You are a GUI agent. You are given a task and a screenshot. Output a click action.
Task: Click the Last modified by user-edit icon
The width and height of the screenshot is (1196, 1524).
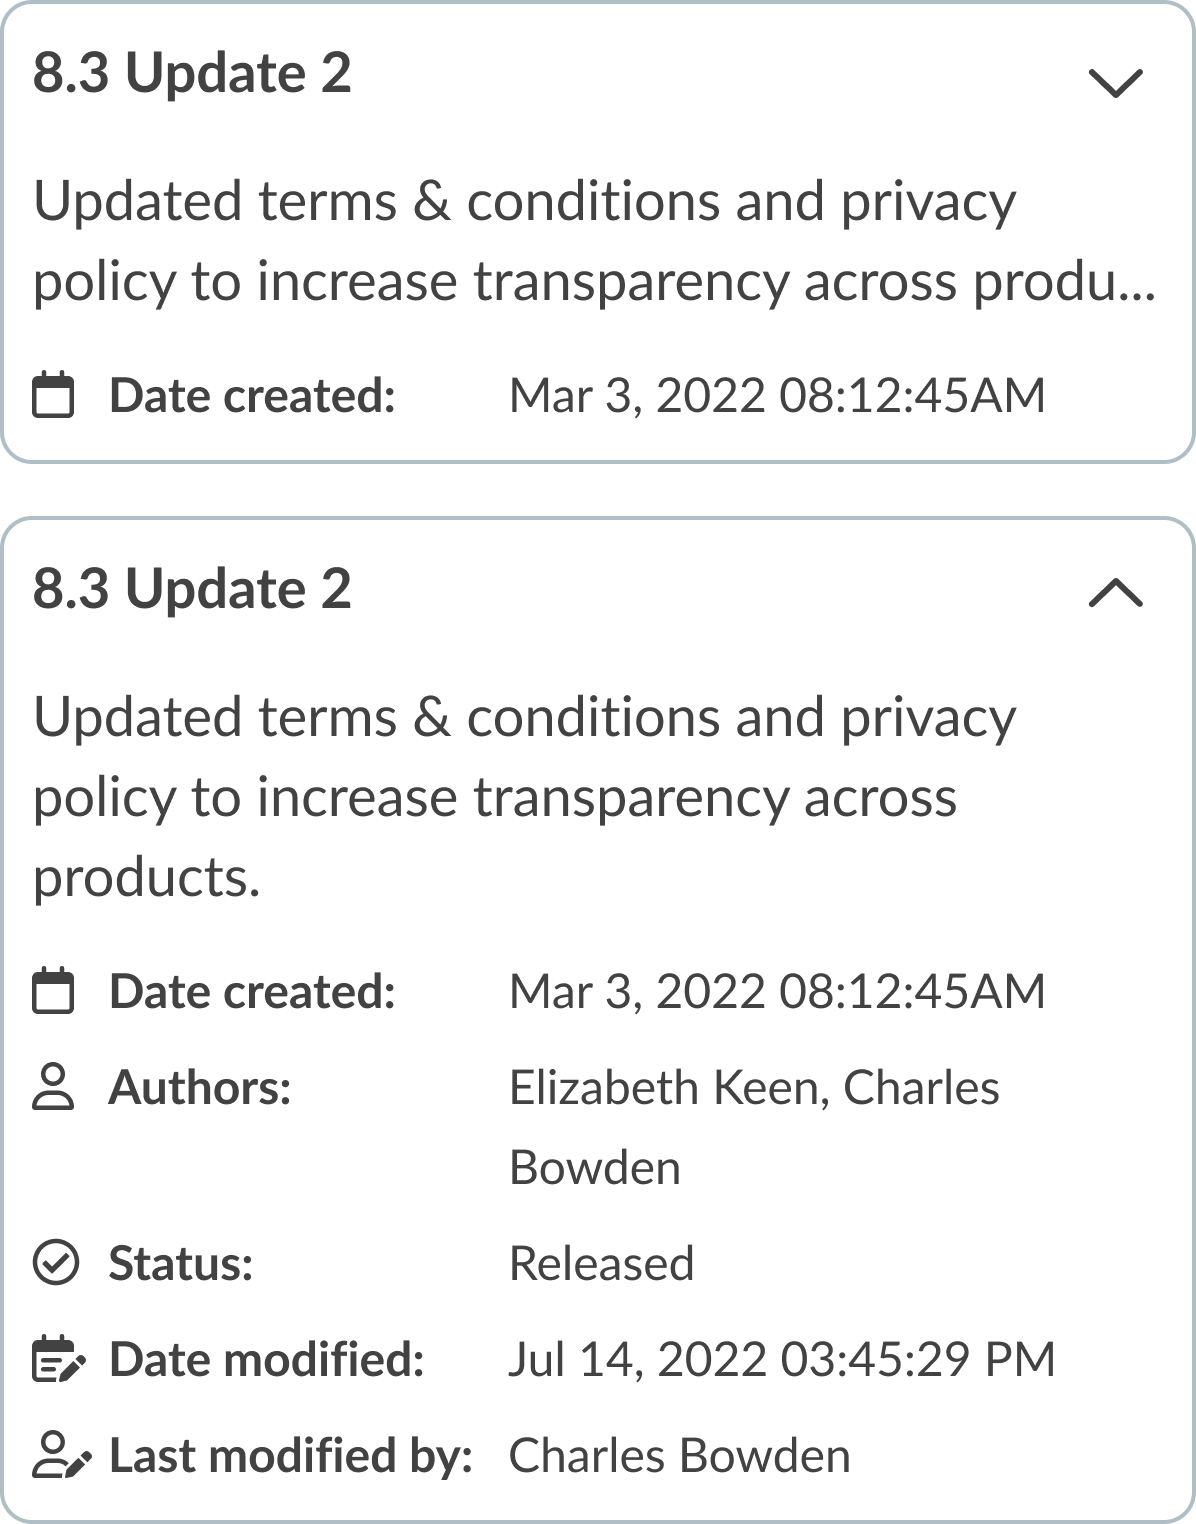(60, 1455)
